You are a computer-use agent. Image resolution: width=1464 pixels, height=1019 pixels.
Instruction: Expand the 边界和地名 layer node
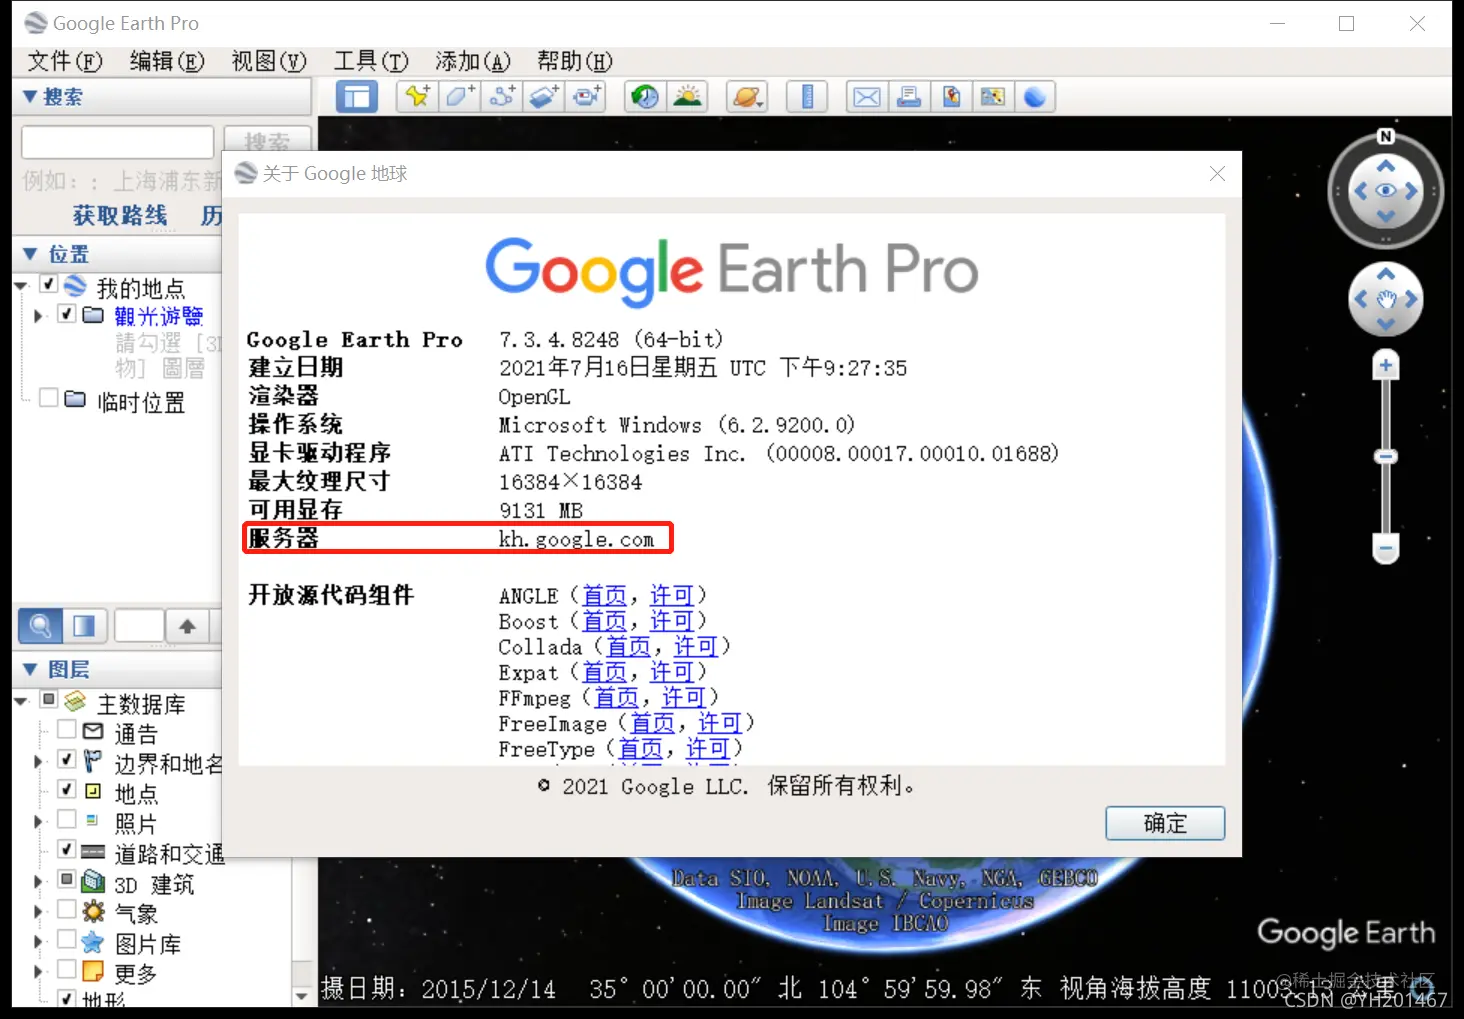coord(39,761)
